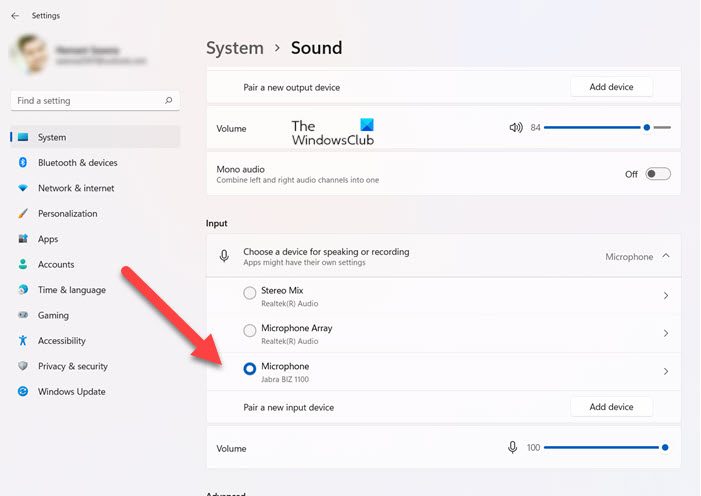Viewport: 701px width, 496px height.
Task: Open Bluetooth & devices settings
Action: tap(77, 163)
